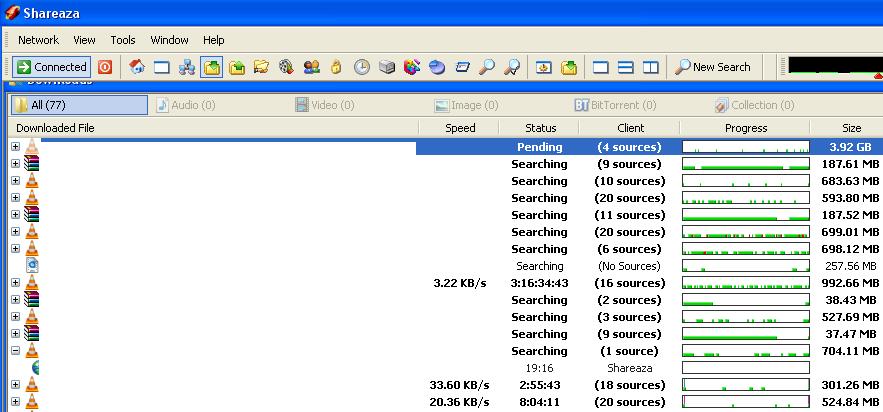Toggle the BitTorrent downloads filter
Screen dimensions: 883x412
(615, 105)
